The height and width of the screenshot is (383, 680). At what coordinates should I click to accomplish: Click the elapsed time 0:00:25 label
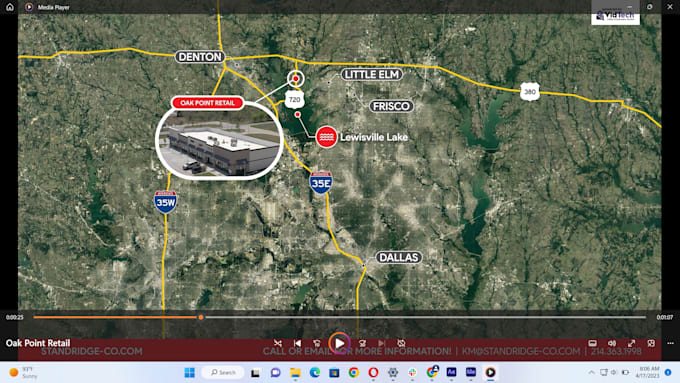(15, 318)
